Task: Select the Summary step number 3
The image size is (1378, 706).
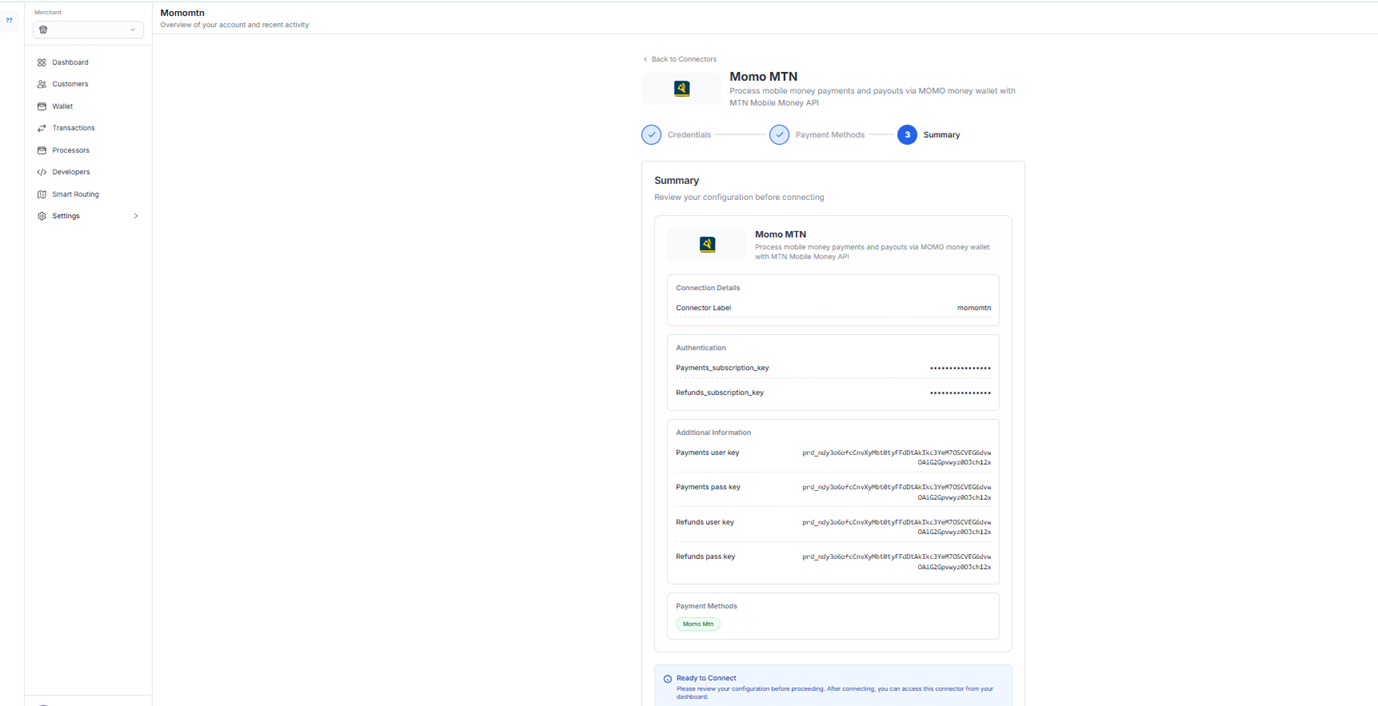Action: [x=907, y=135]
